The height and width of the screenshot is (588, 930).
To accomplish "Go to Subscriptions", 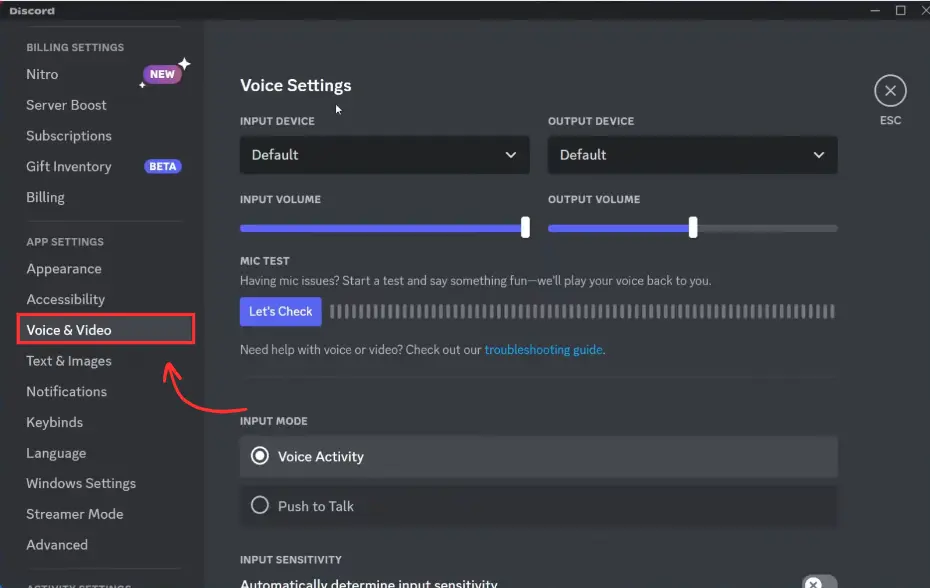I will coord(69,136).
